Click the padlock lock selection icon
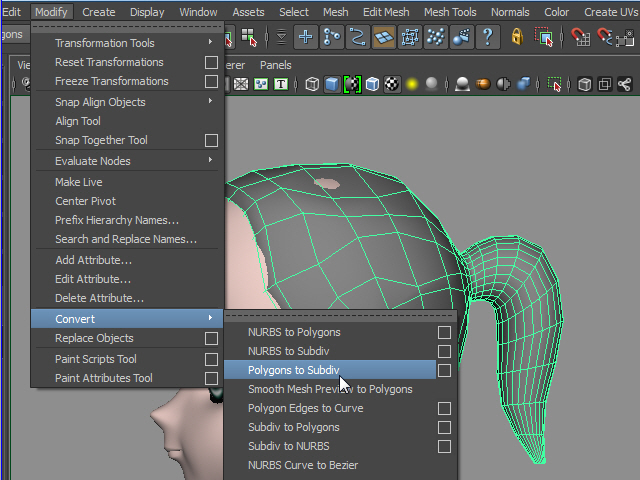 pos(517,38)
